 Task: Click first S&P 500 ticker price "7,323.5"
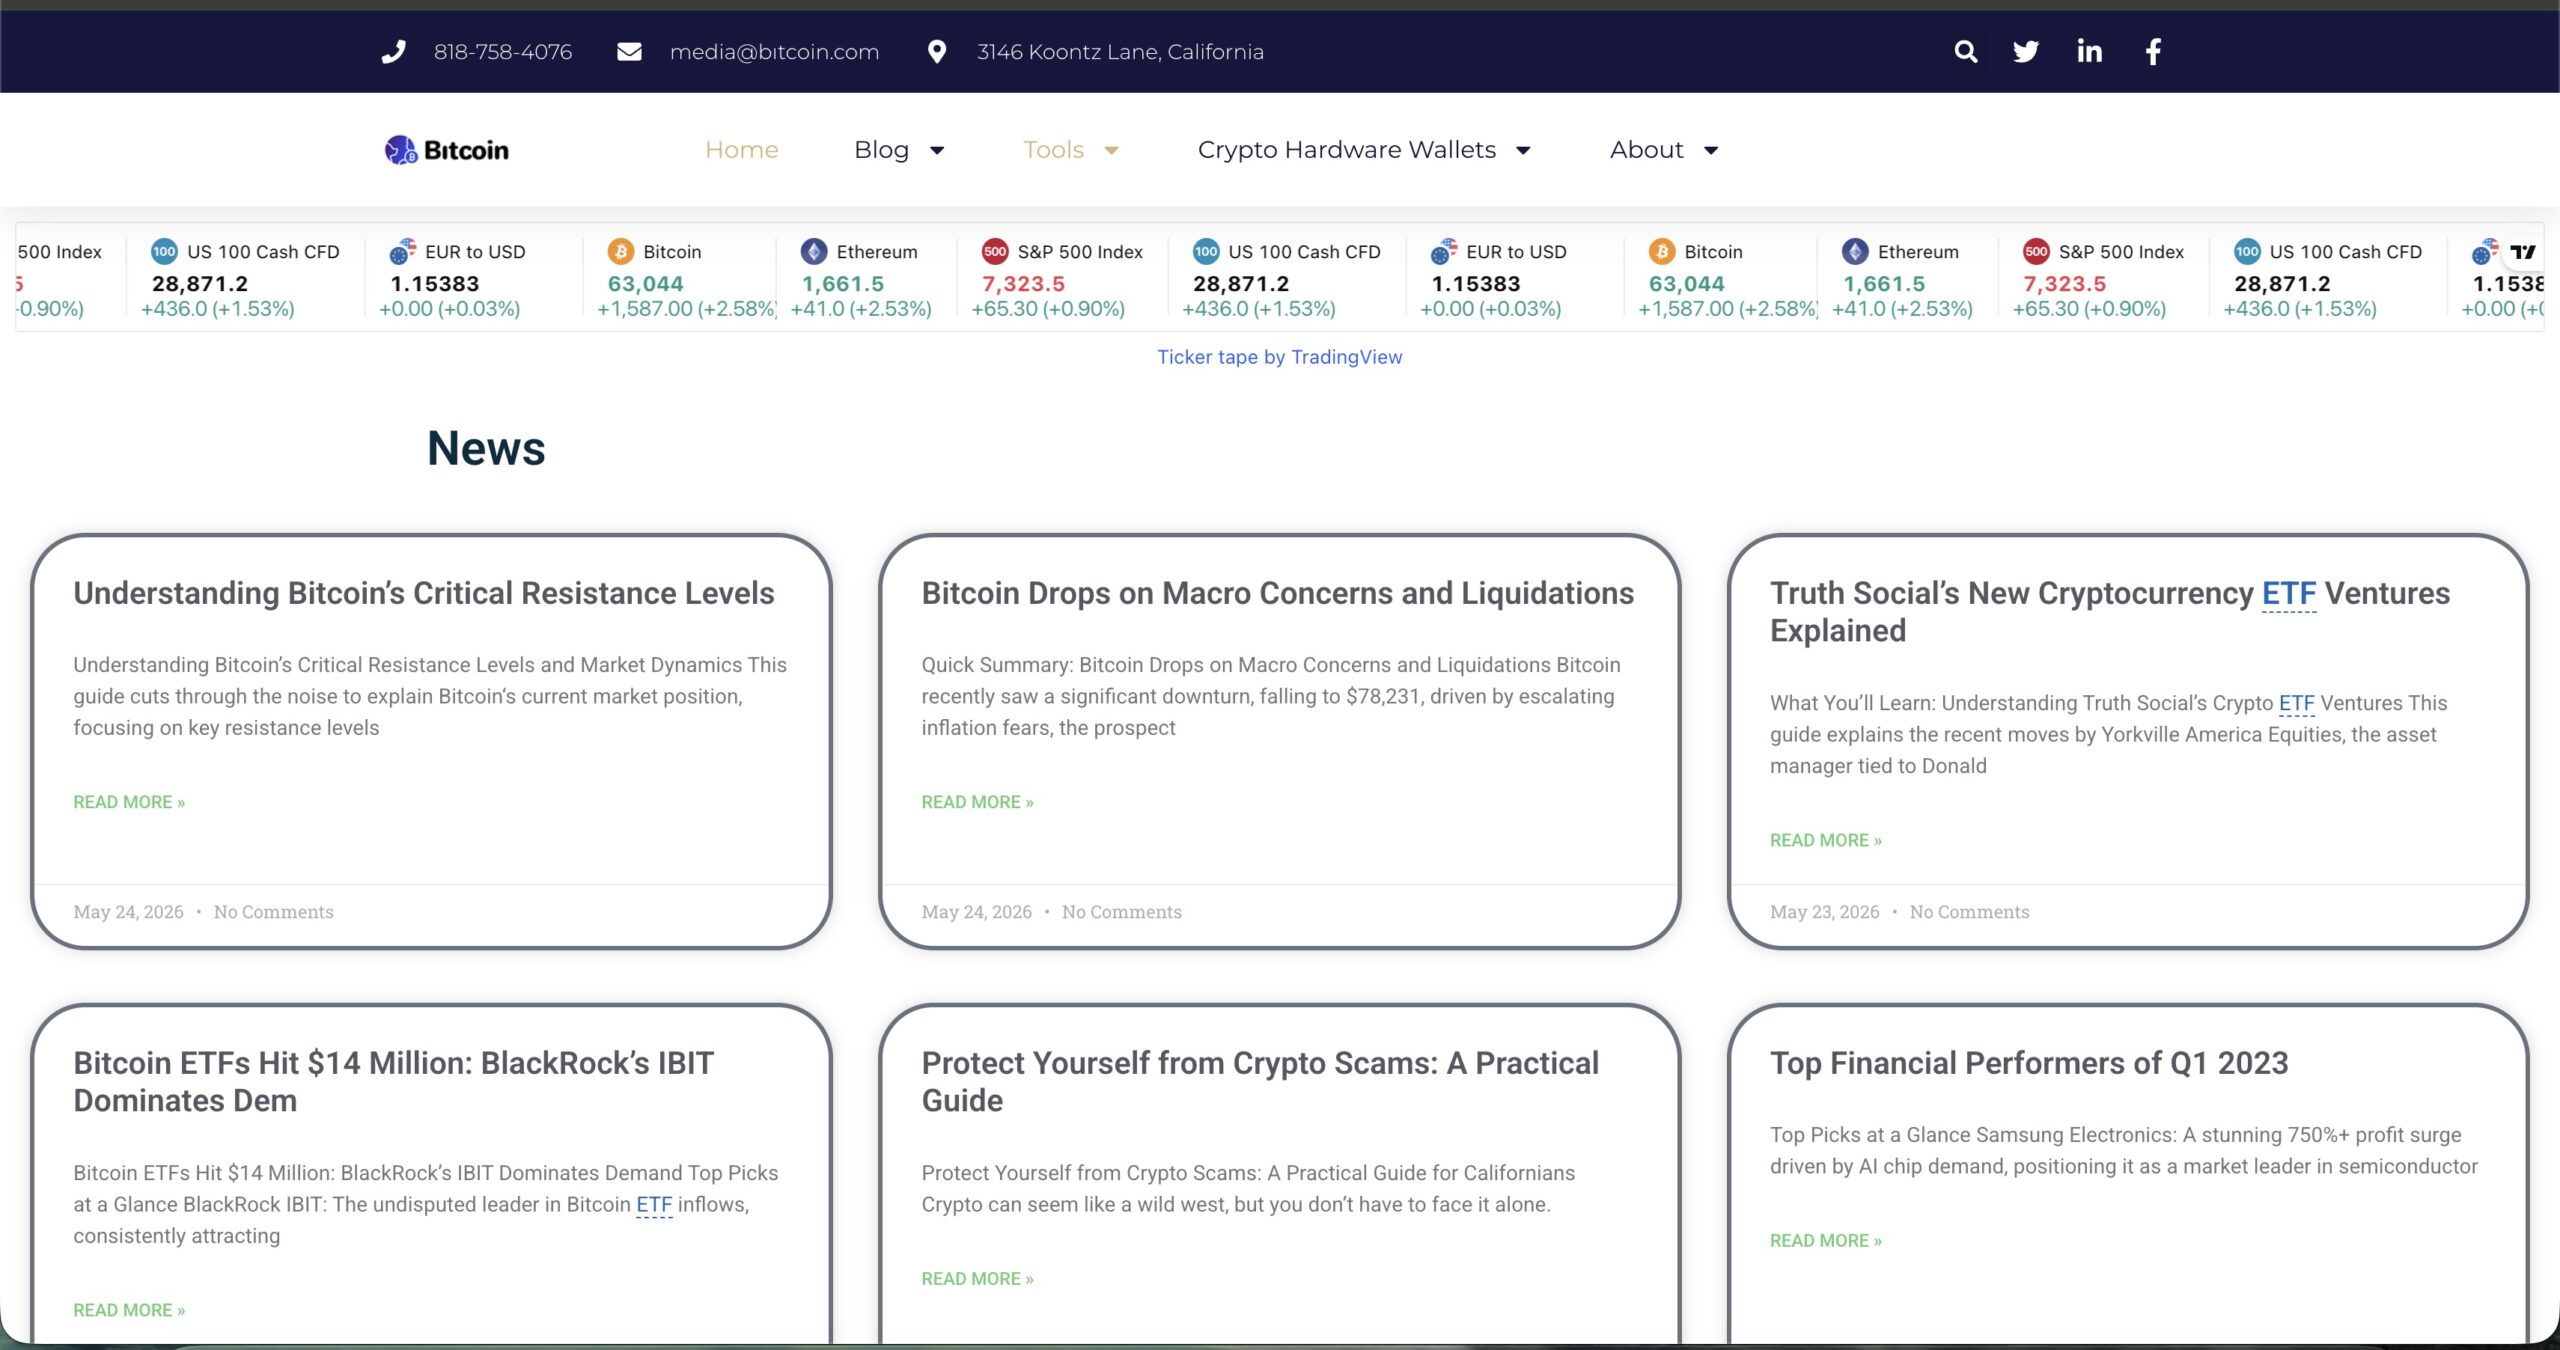click(x=1024, y=284)
